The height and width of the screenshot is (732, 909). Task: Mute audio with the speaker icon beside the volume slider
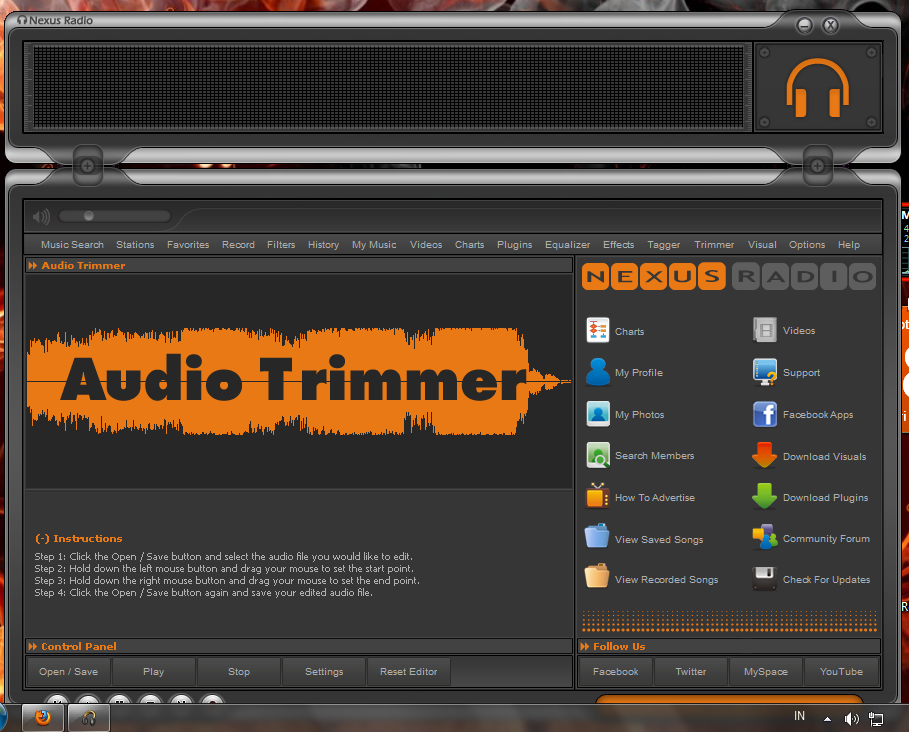click(41, 217)
